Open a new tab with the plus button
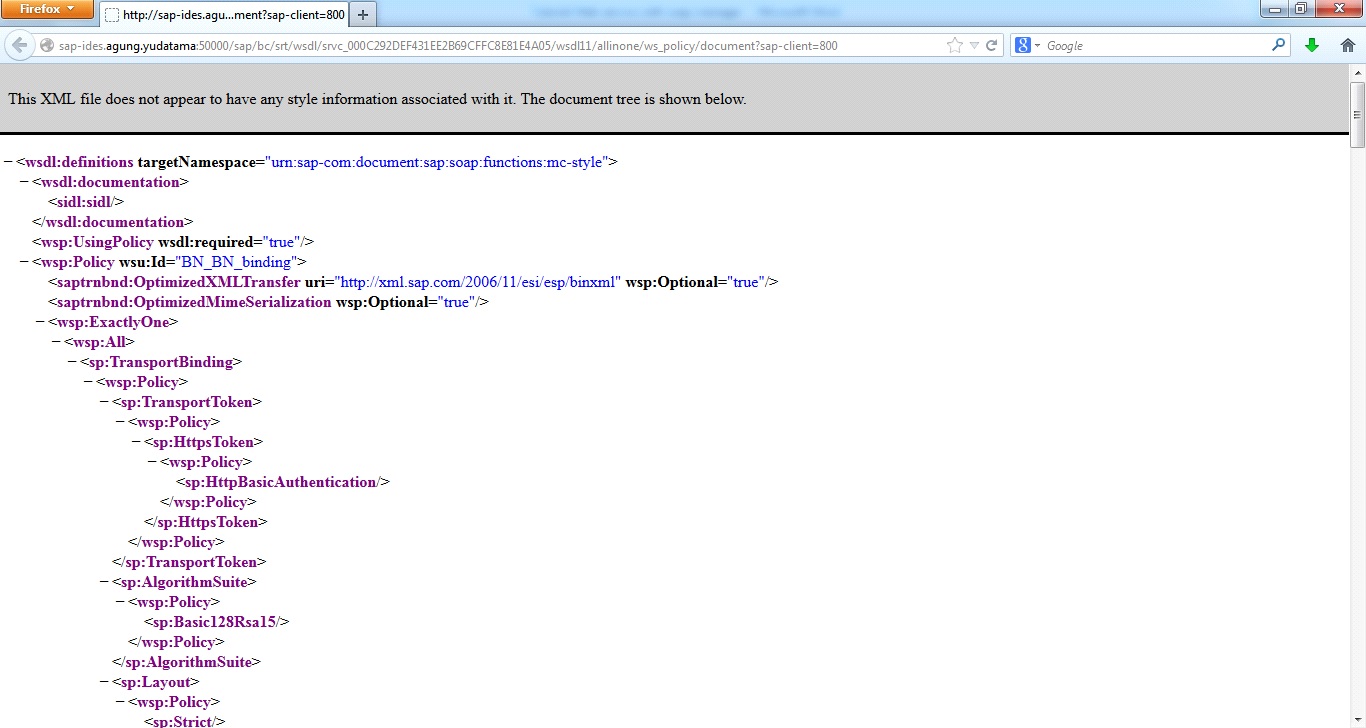 coord(363,15)
